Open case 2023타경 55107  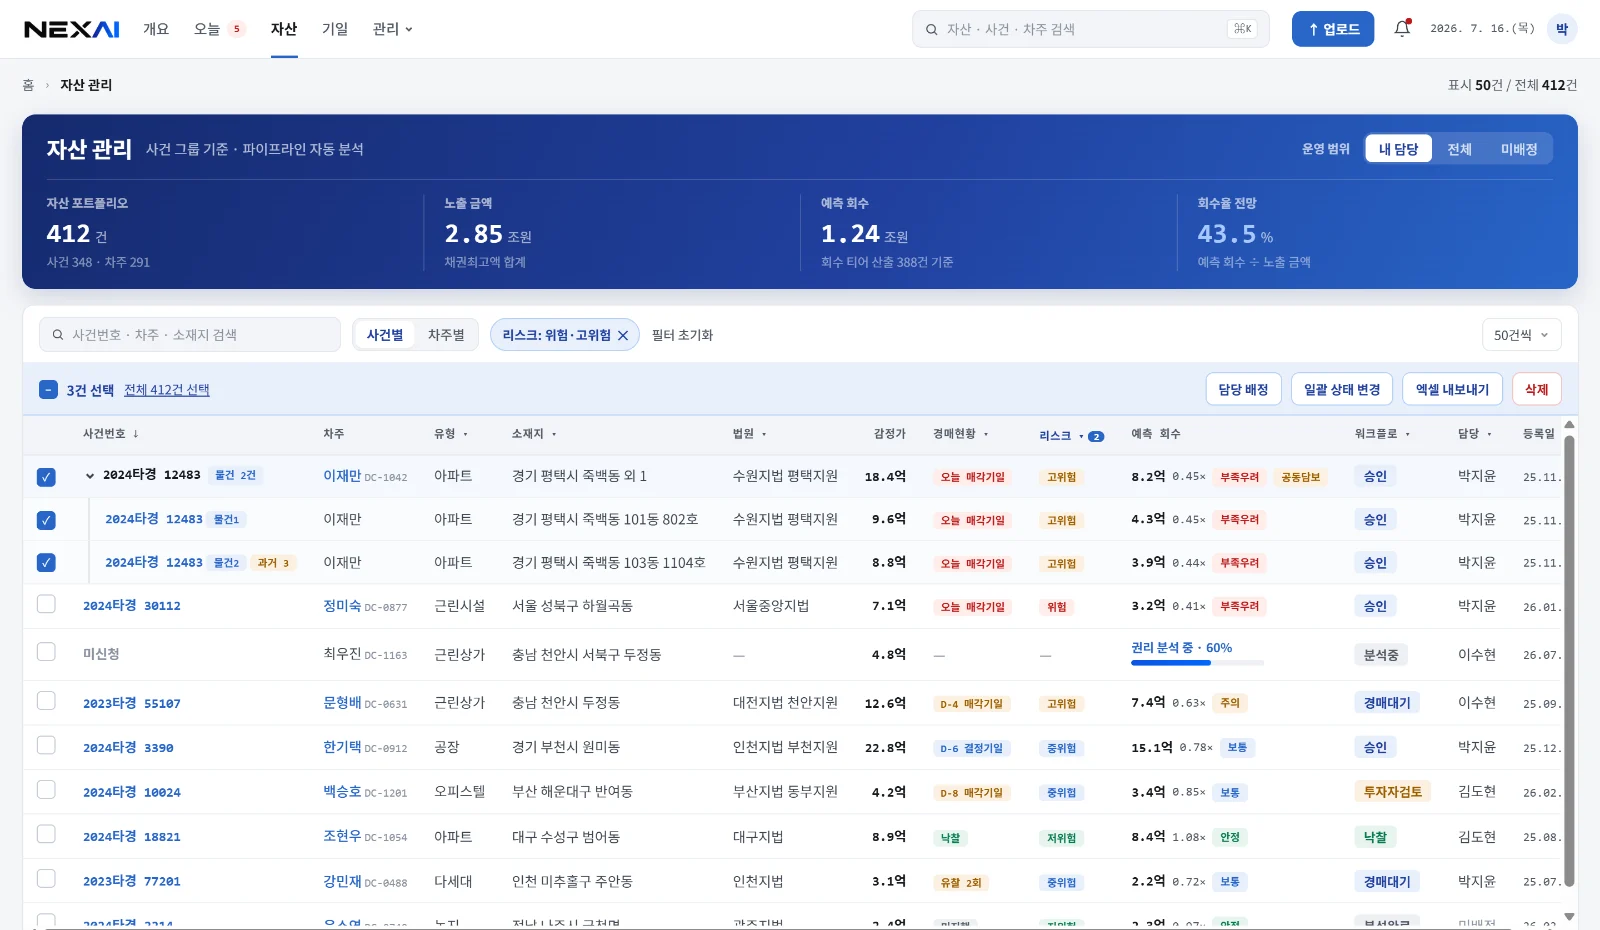pos(132,704)
